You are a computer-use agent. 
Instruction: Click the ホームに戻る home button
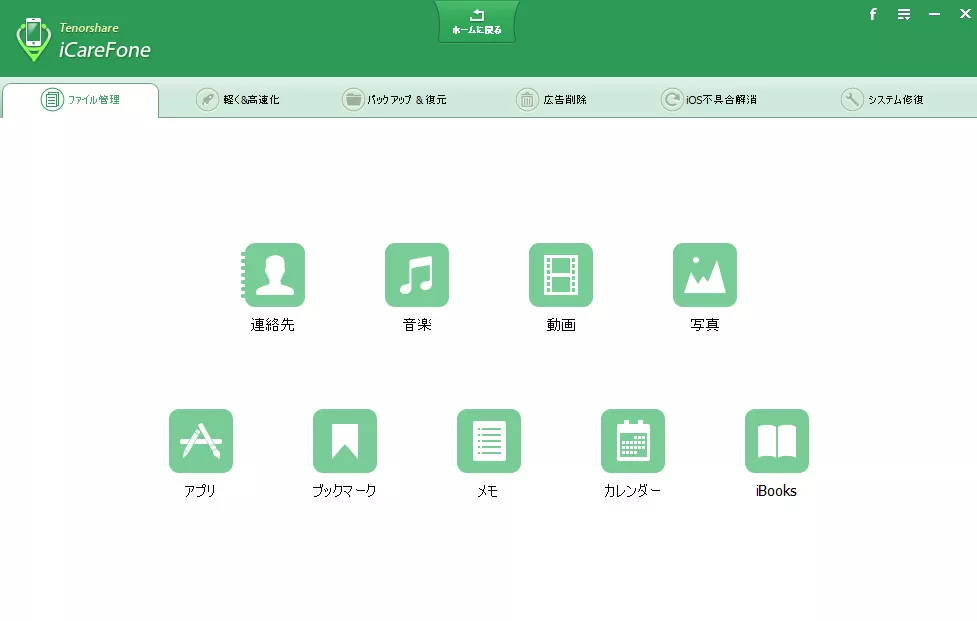(x=477, y=22)
